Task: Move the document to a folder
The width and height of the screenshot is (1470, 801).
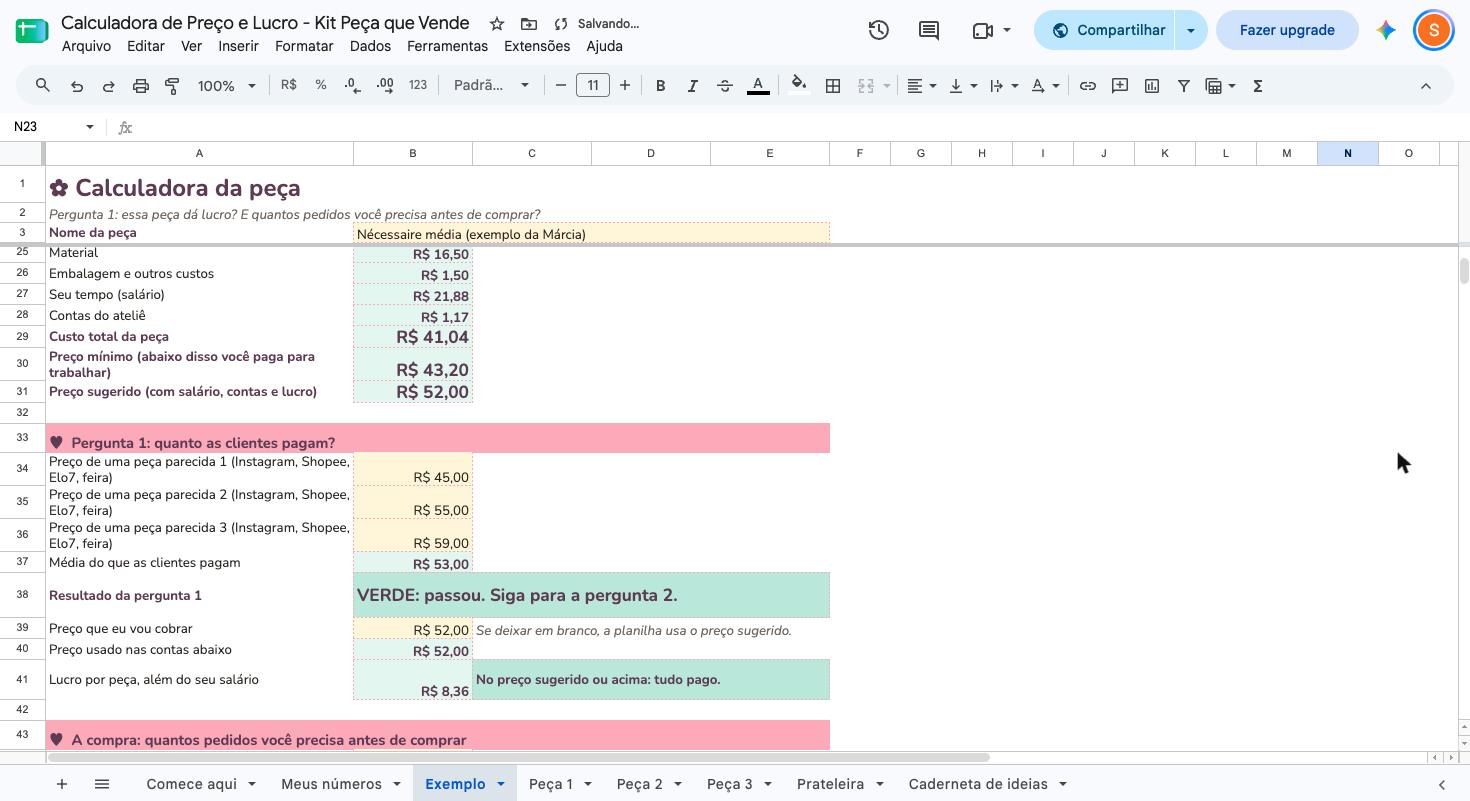Action: 529,23
